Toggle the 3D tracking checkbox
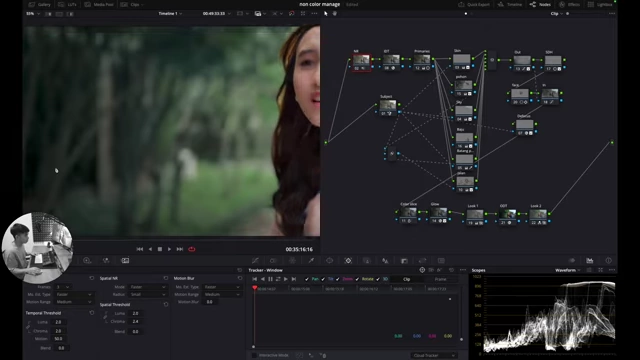The image size is (640, 360). point(378,279)
